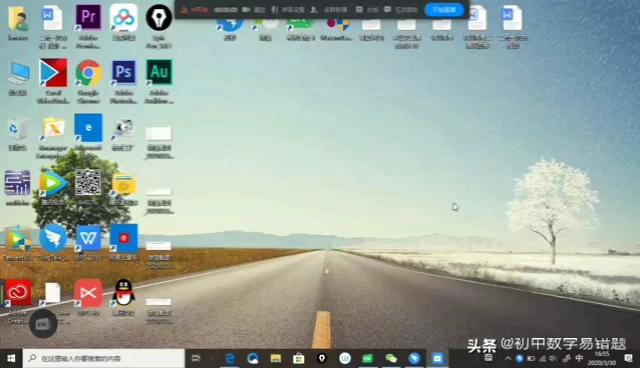Expand the hidden system tray icons chevron

click(x=508, y=359)
